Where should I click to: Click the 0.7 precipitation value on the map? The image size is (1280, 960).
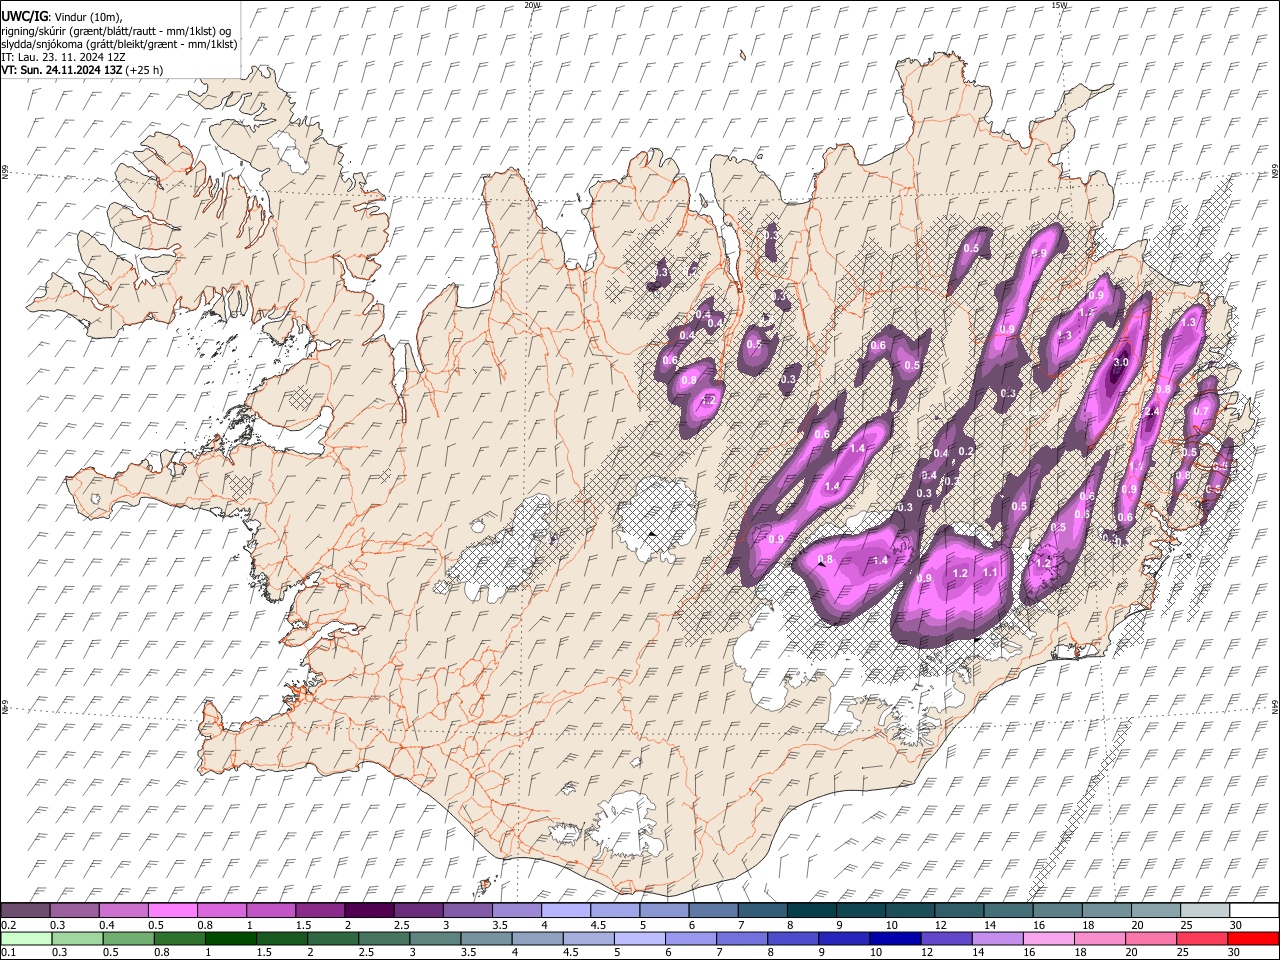1201,410
